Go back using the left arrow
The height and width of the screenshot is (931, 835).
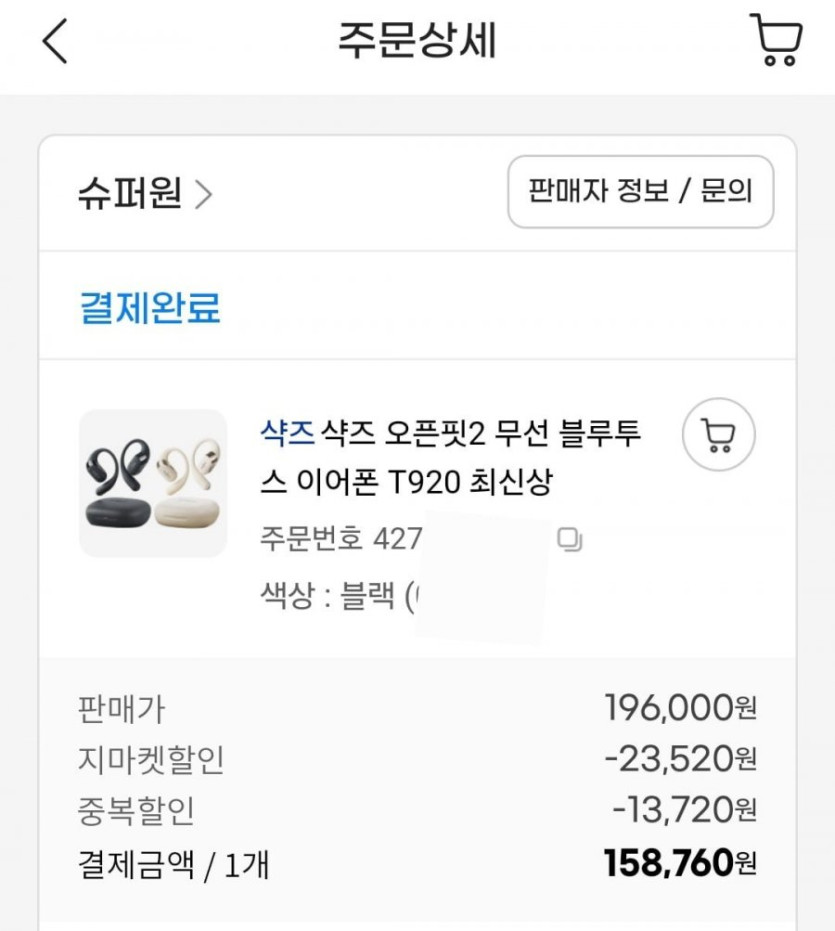pos(54,42)
